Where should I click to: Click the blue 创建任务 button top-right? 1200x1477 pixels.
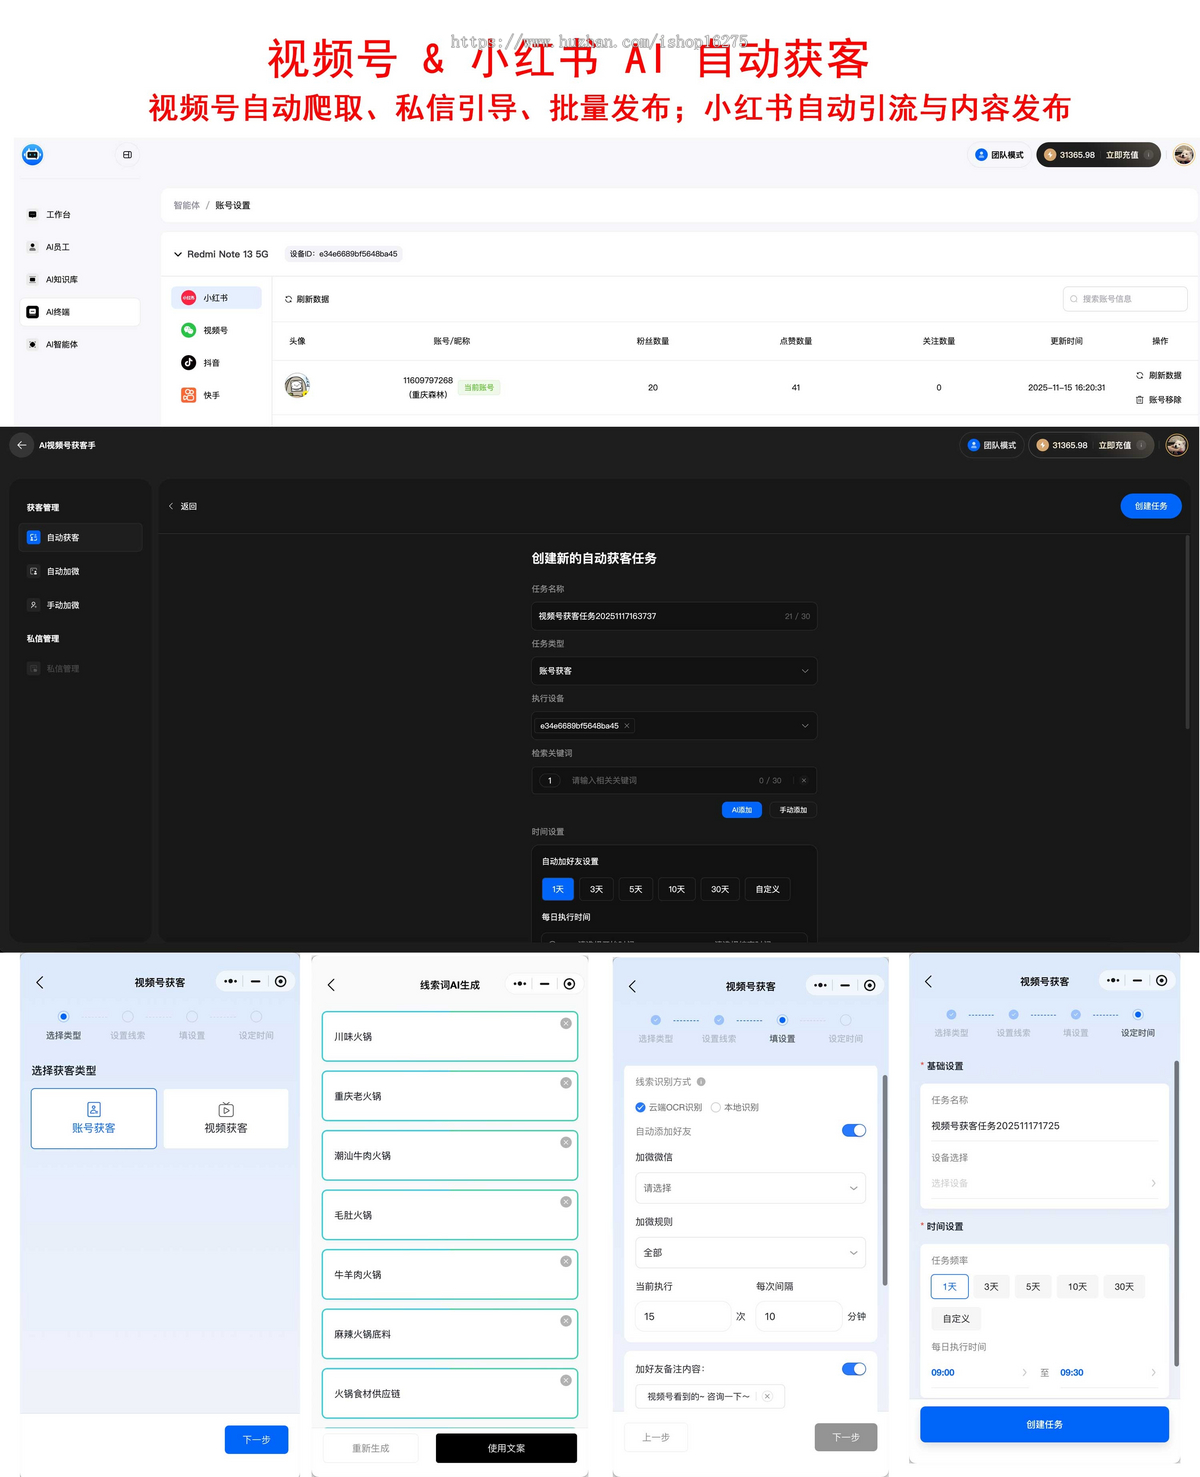pos(1151,506)
